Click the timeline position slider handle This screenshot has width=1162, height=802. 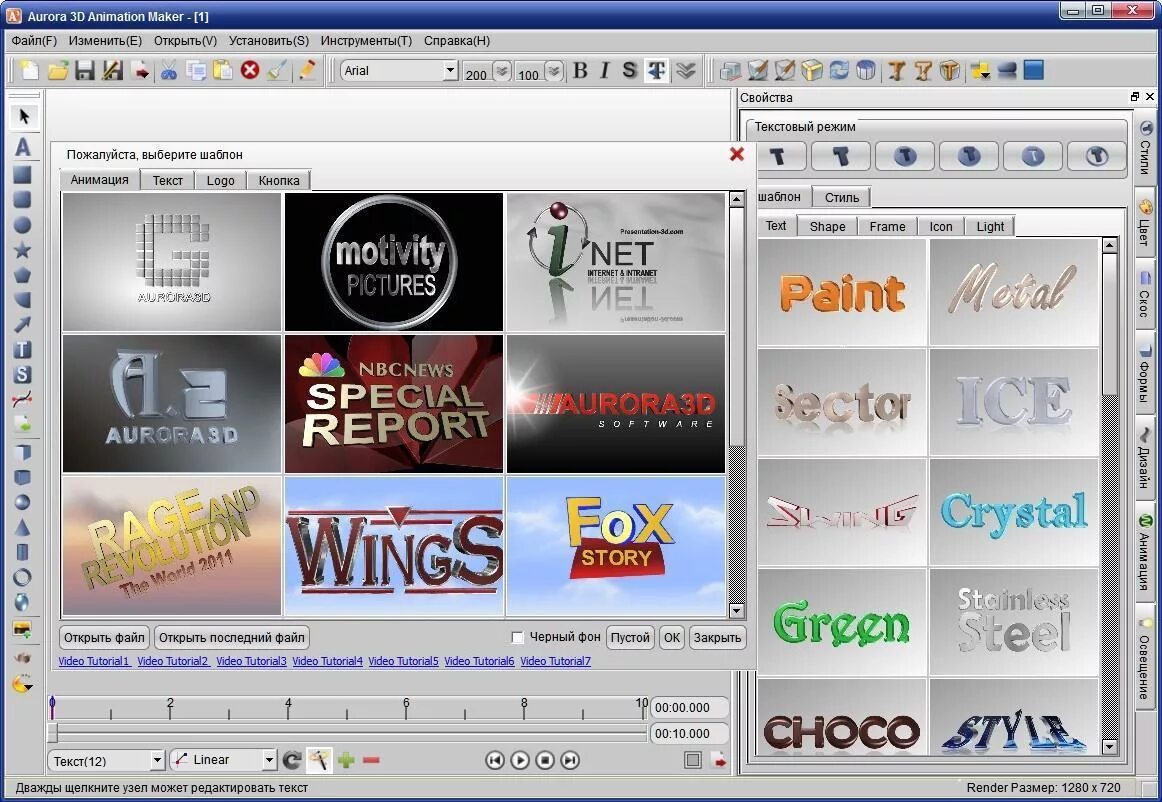click(53, 733)
